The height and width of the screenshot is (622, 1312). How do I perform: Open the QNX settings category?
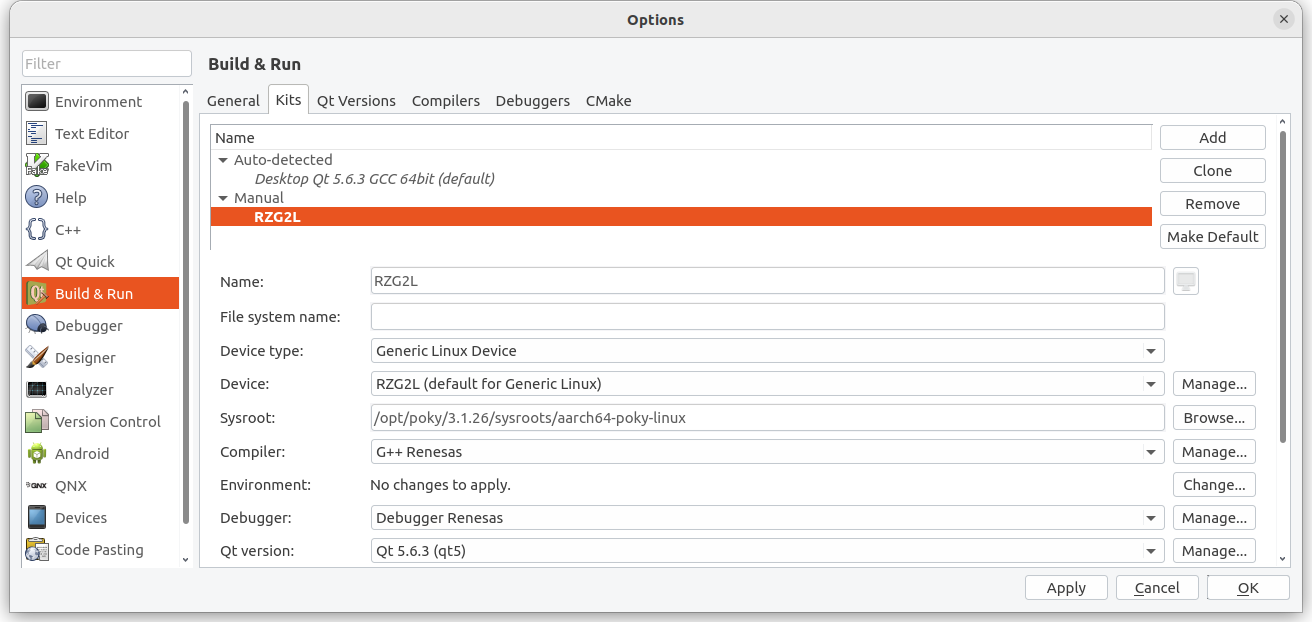coord(71,486)
